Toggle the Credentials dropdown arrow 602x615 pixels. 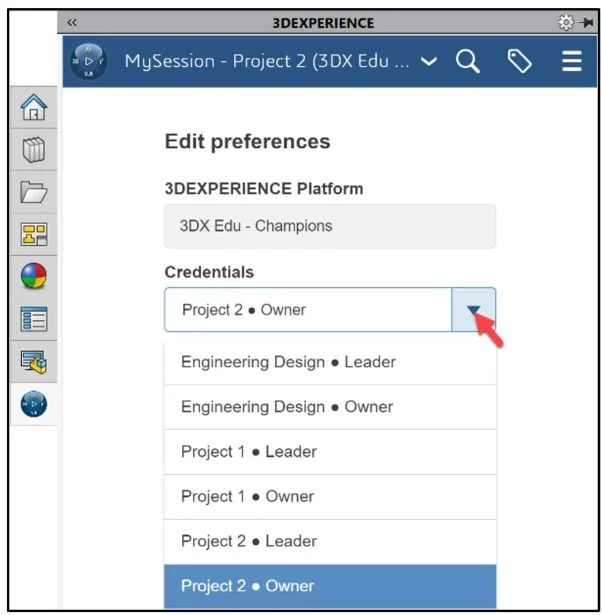click(x=474, y=310)
